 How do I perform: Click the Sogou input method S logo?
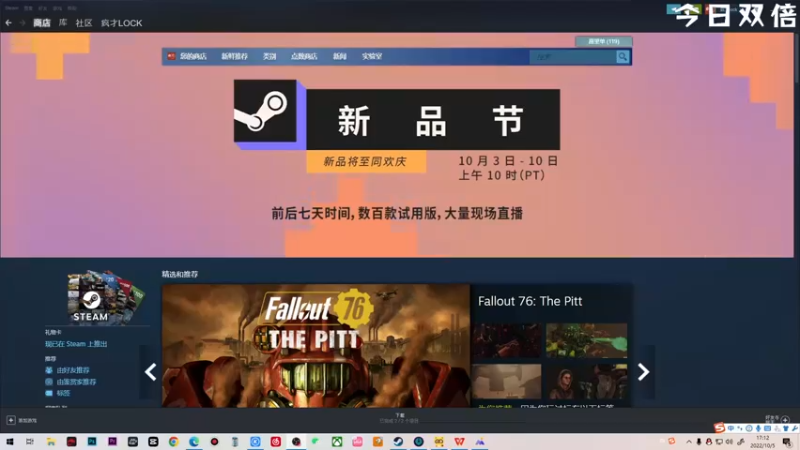[x=719, y=428]
